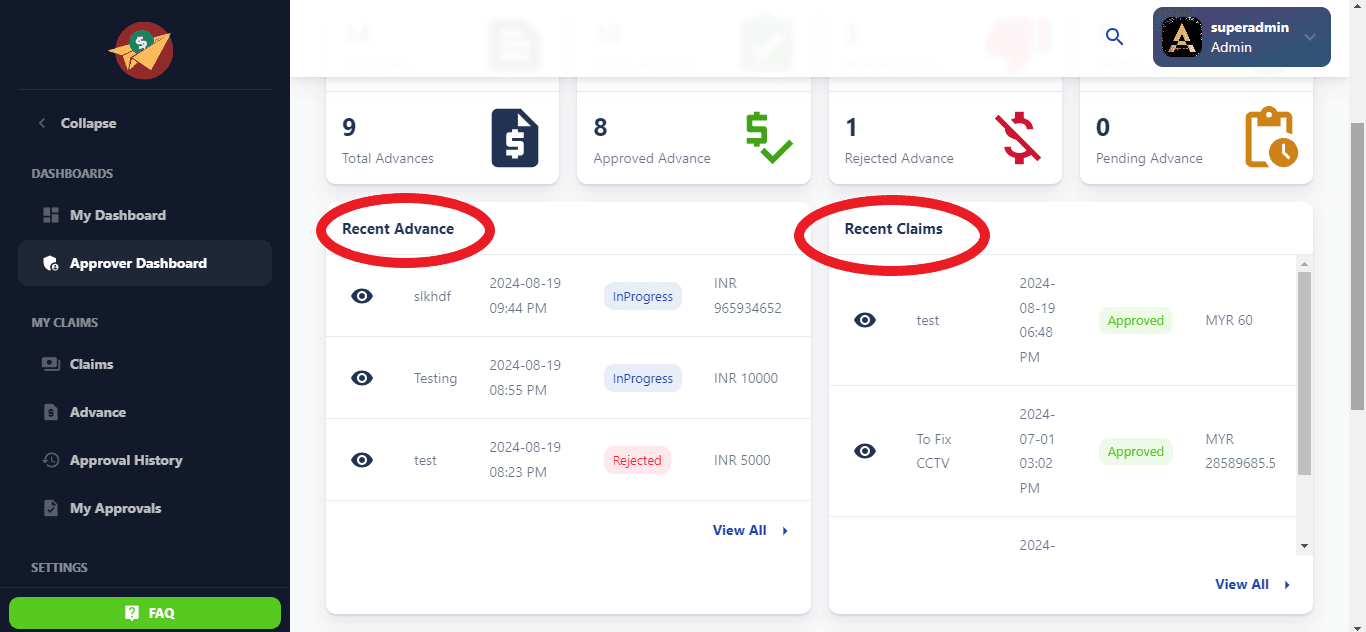
Task: Click the search magnifier icon
Action: click(x=1114, y=37)
